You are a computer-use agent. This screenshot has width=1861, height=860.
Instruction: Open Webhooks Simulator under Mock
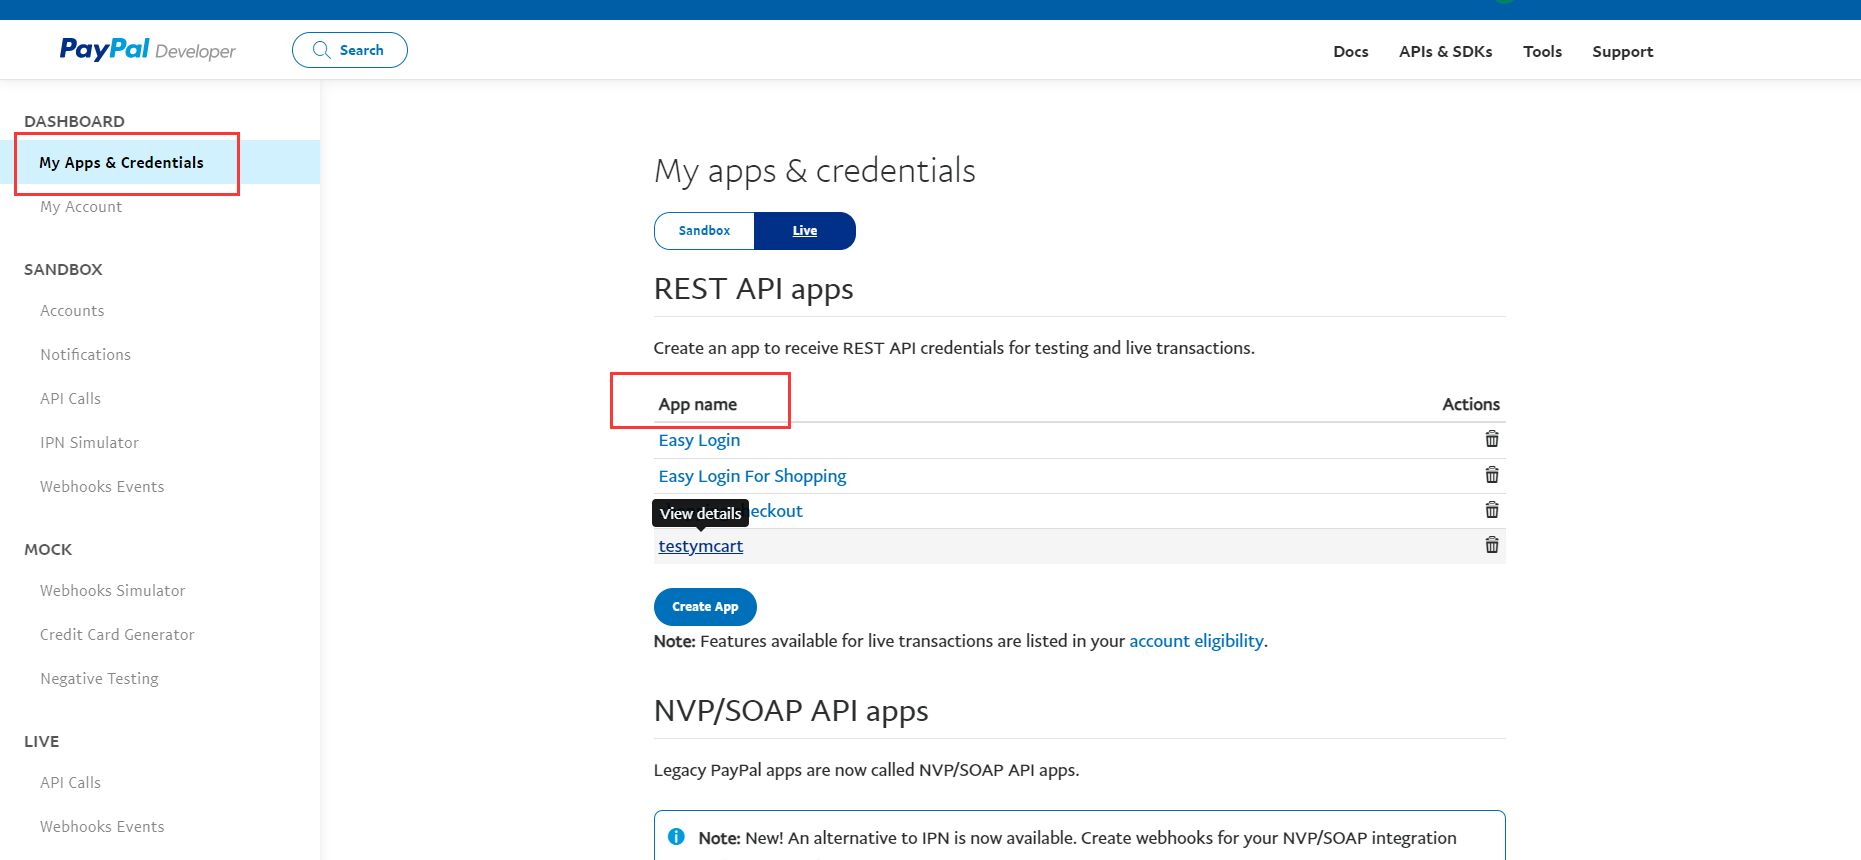(112, 591)
